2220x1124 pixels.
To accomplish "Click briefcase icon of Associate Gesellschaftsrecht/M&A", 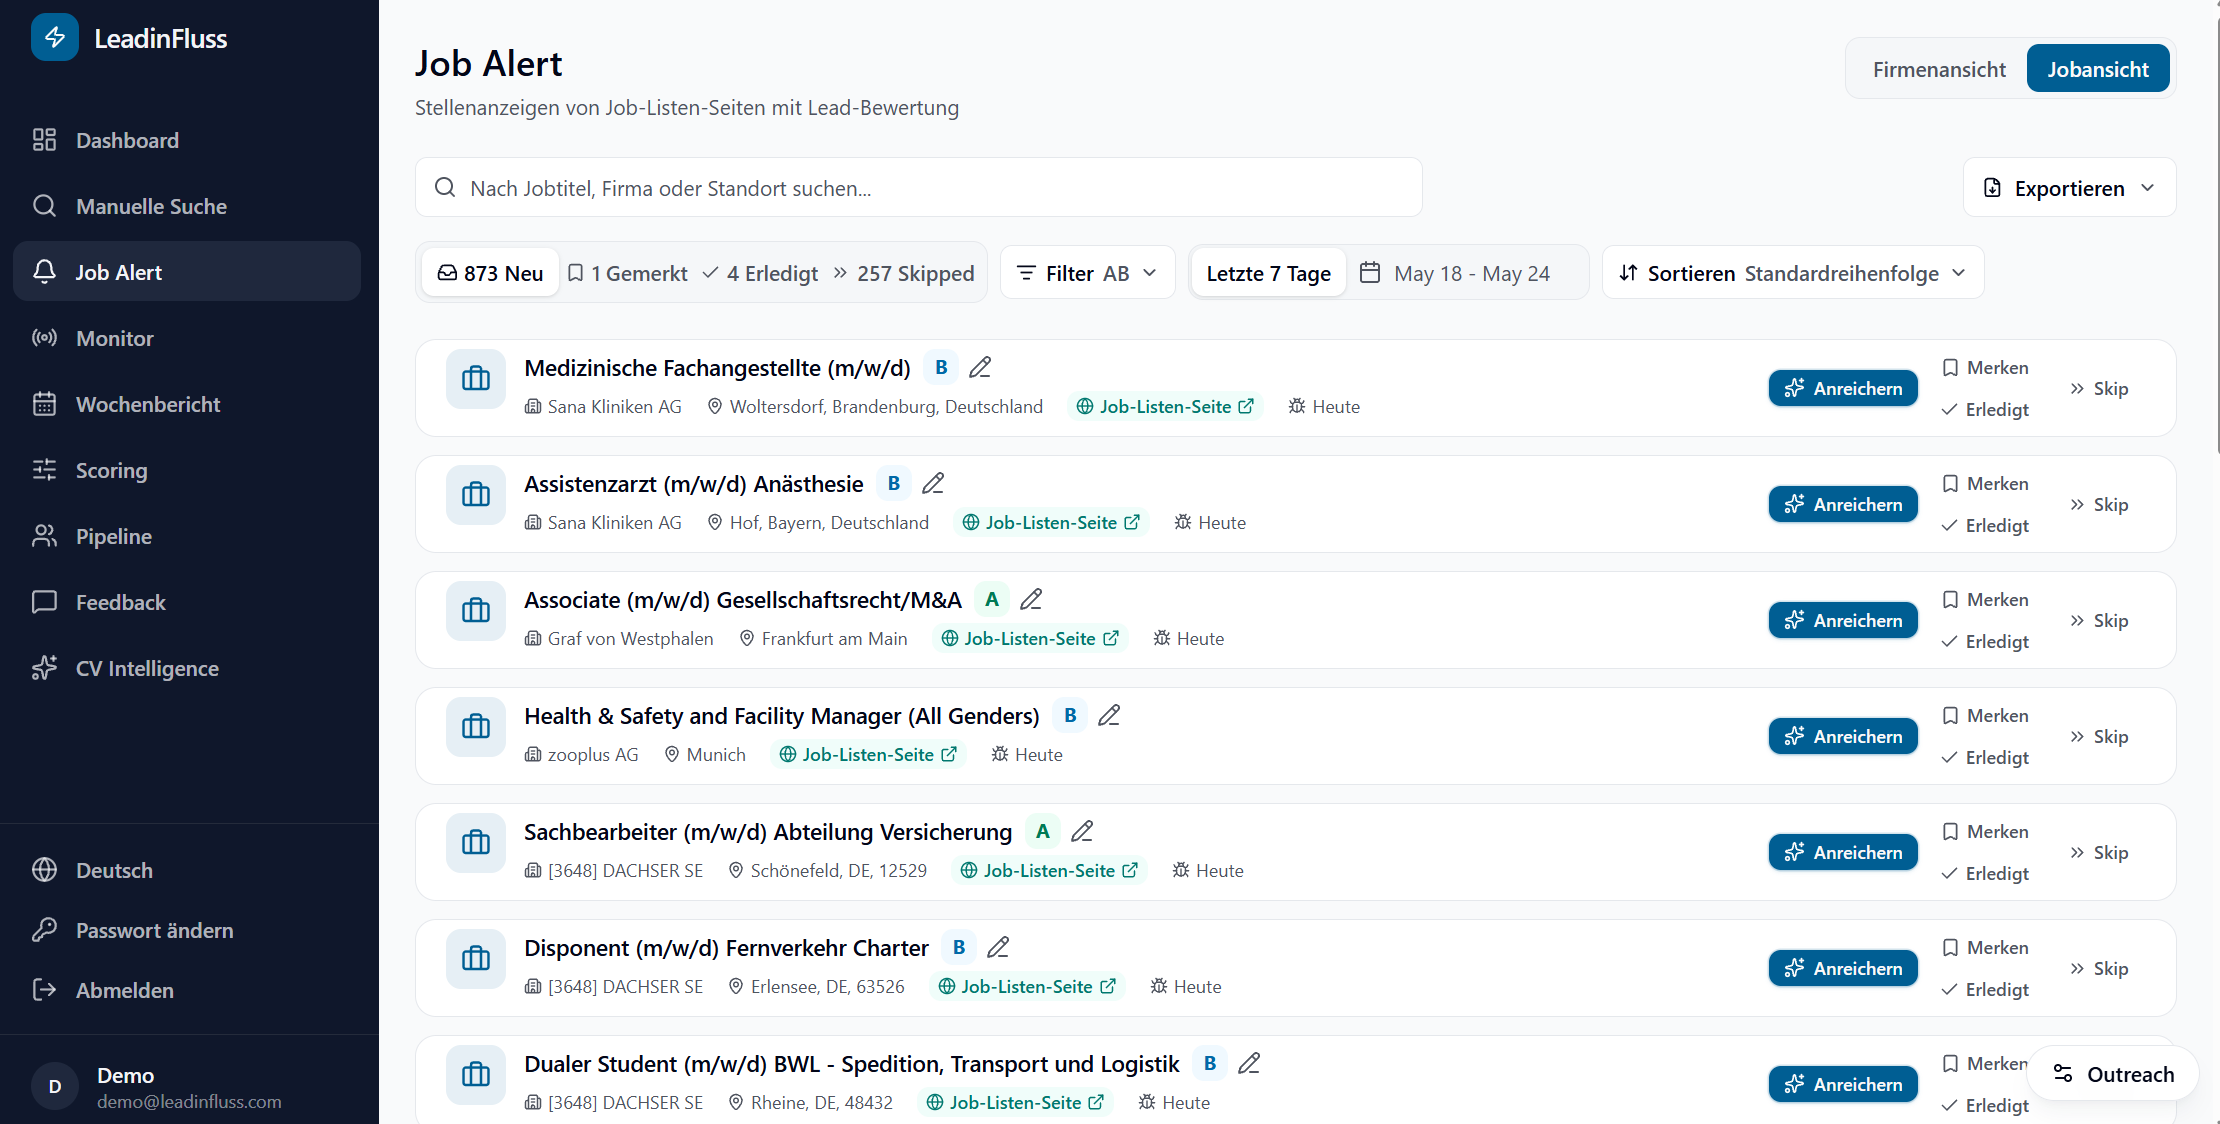I will point(476,611).
